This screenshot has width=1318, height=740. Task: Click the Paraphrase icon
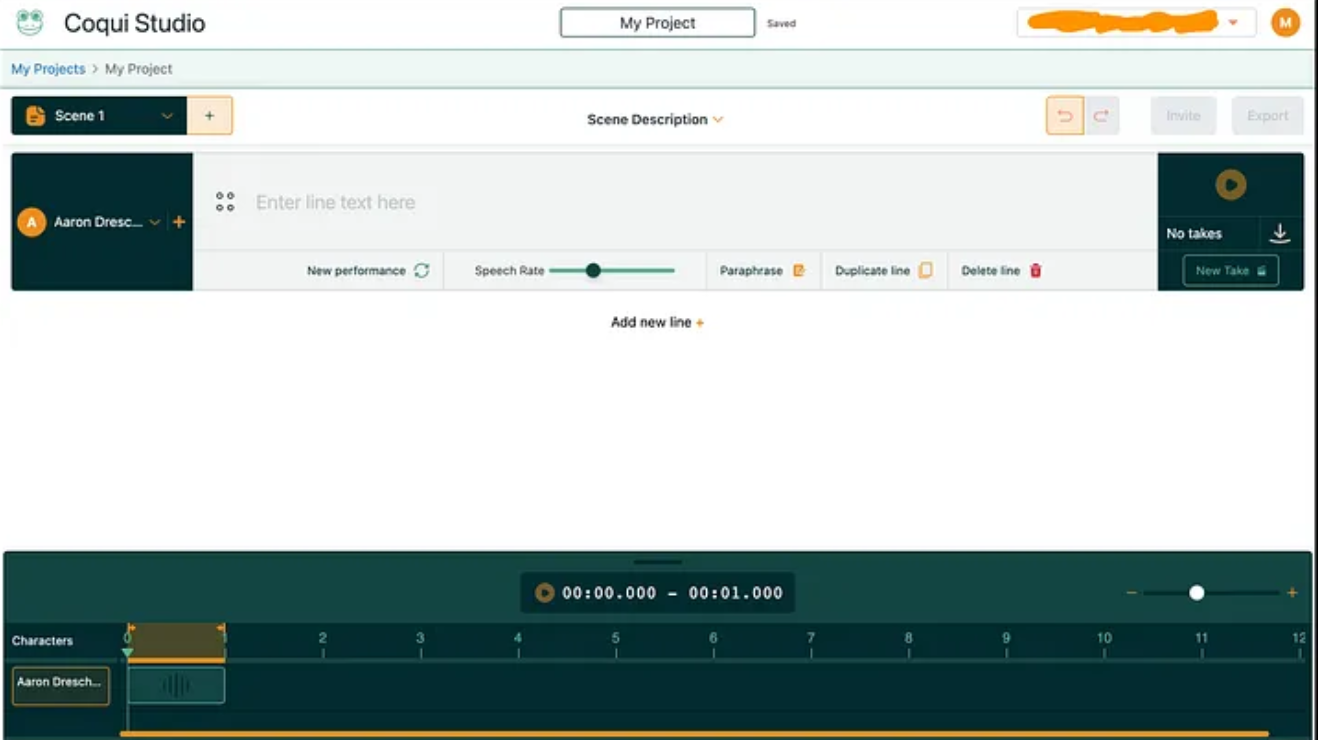799,271
